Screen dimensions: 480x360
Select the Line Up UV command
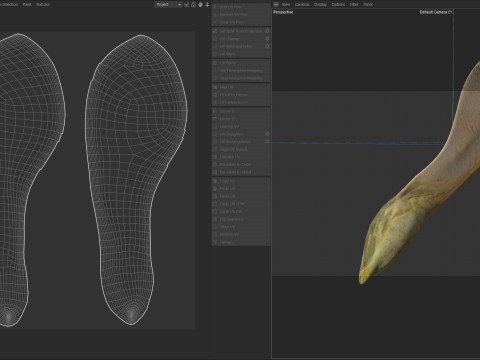(x=241, y=127)
